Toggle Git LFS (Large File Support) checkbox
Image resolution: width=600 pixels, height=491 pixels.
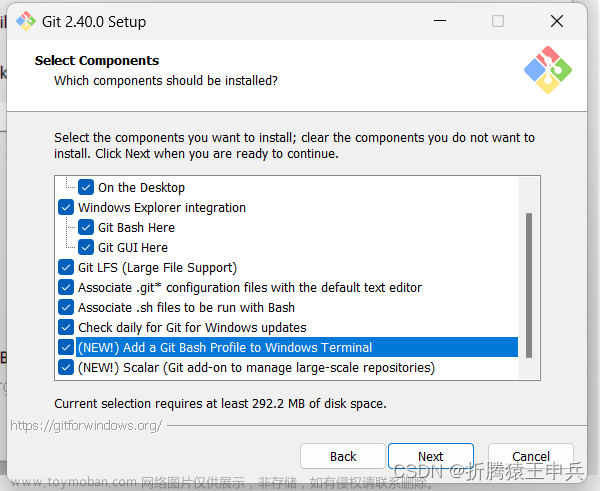coord(66,267)
